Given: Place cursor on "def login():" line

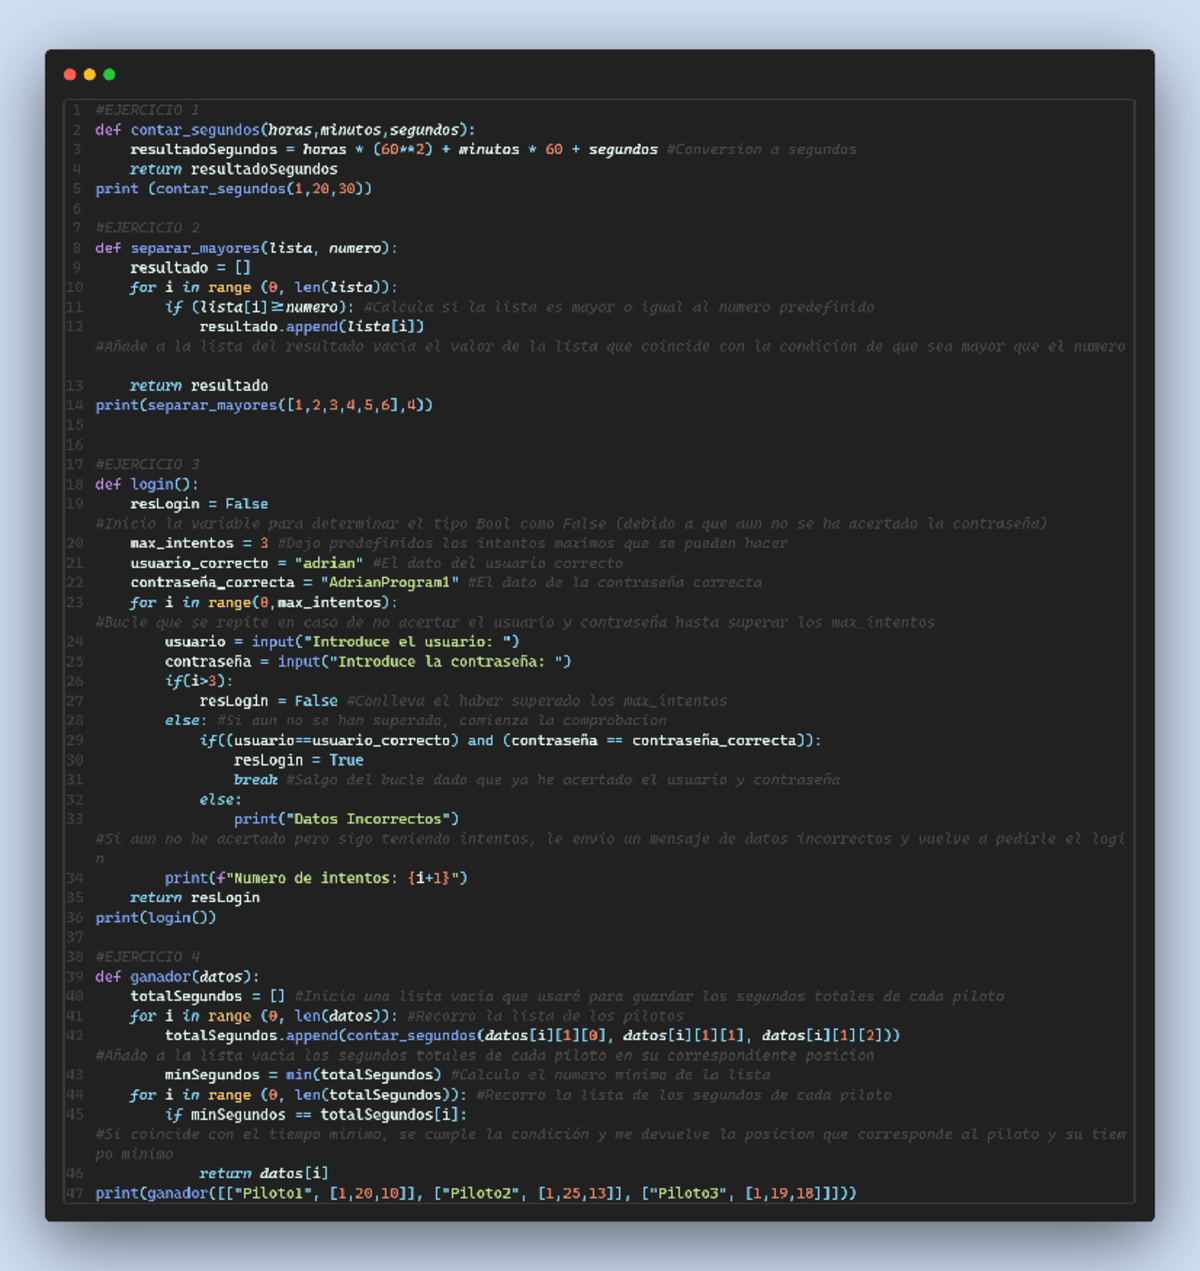Looking at the screenshot, I should 147,484.
